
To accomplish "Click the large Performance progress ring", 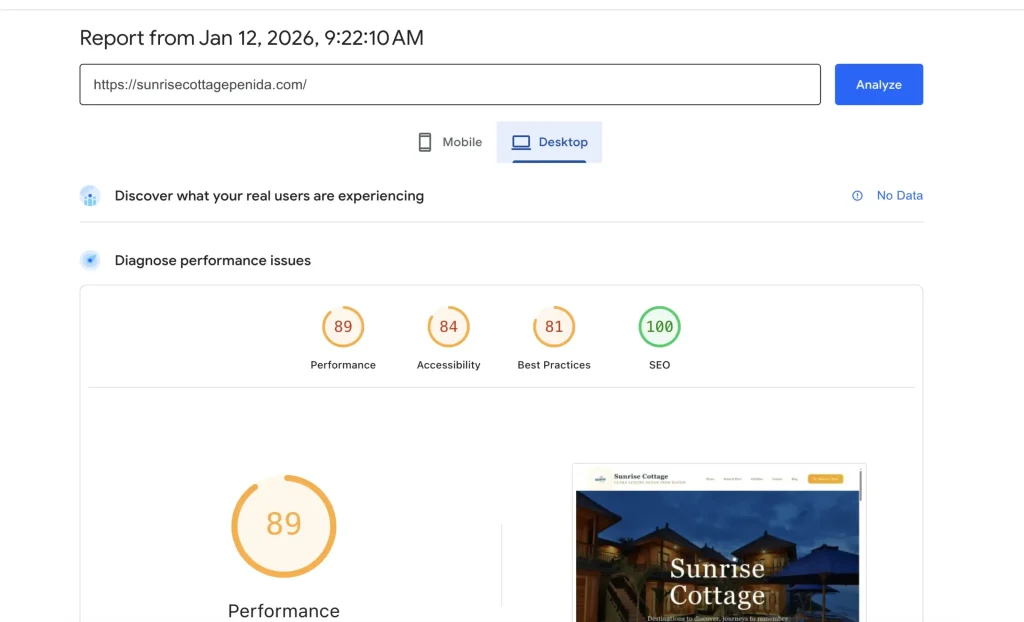I will (284, 525).
